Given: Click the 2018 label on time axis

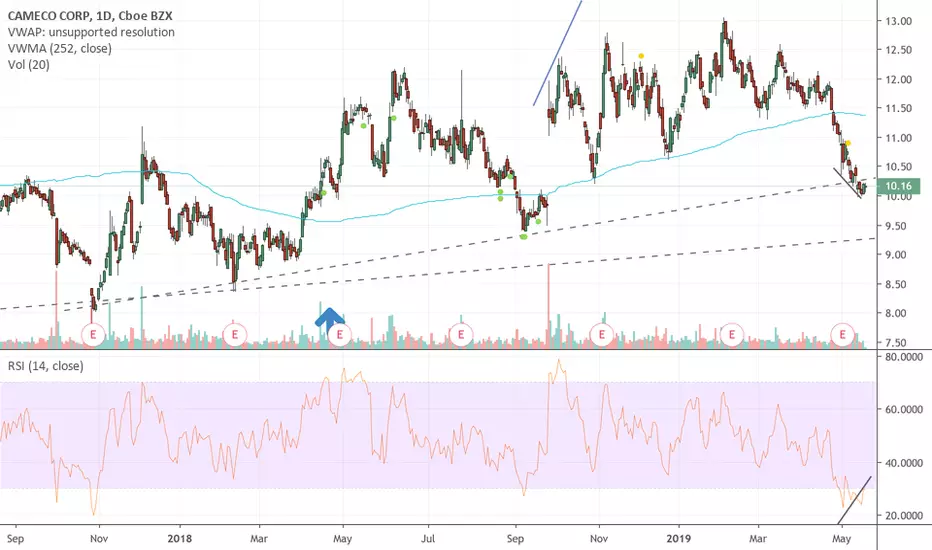Looking at the screenshot, I should click(x=179, y=539).
